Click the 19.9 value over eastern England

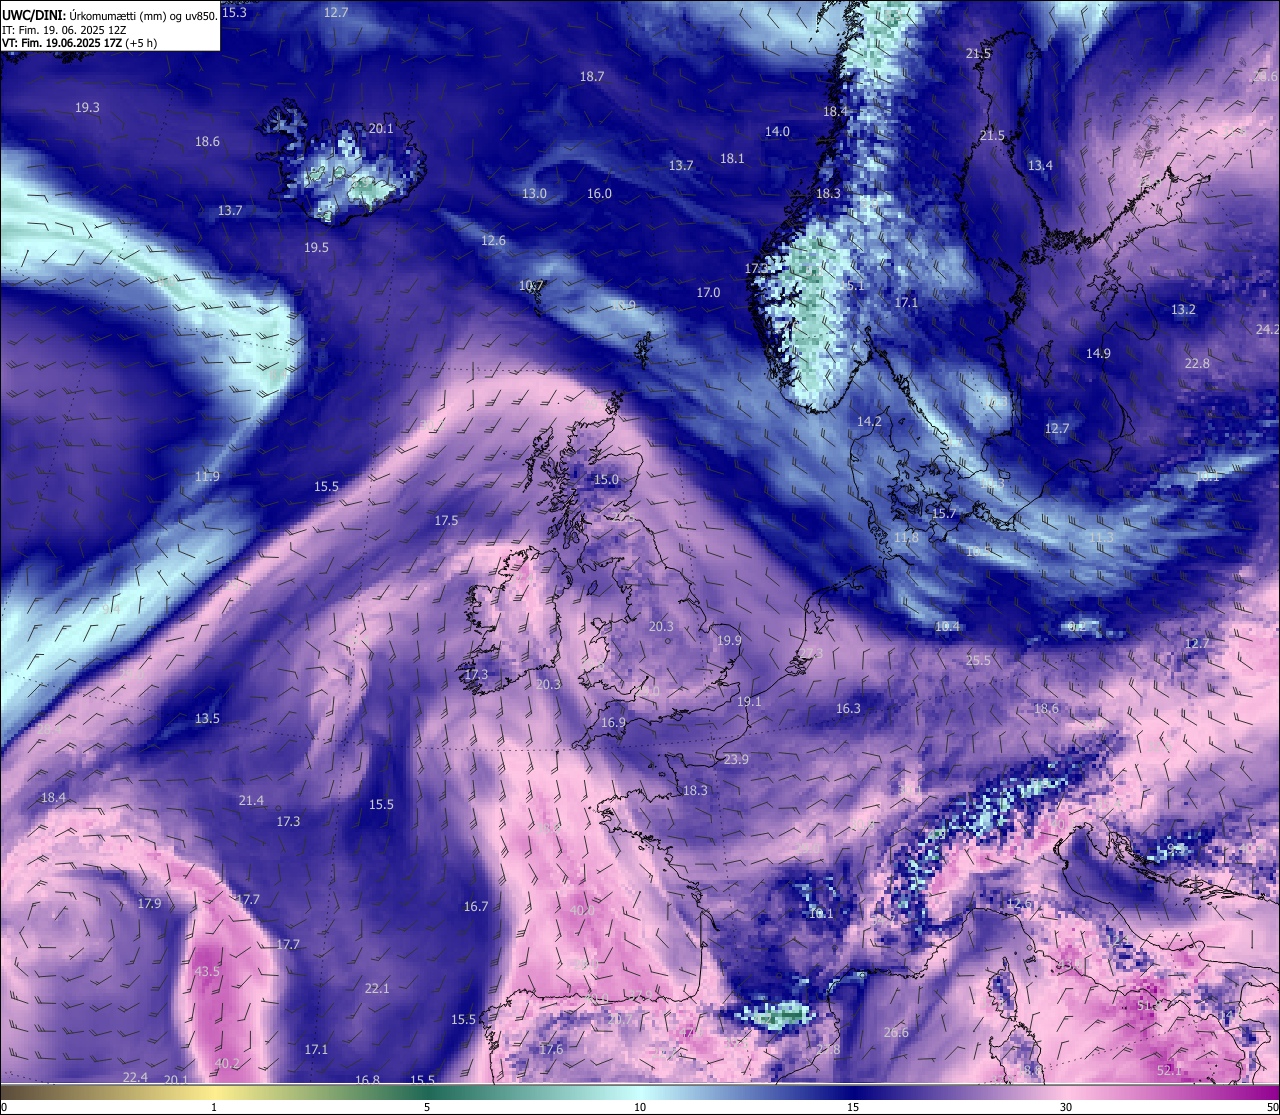(x=729, y=640)
